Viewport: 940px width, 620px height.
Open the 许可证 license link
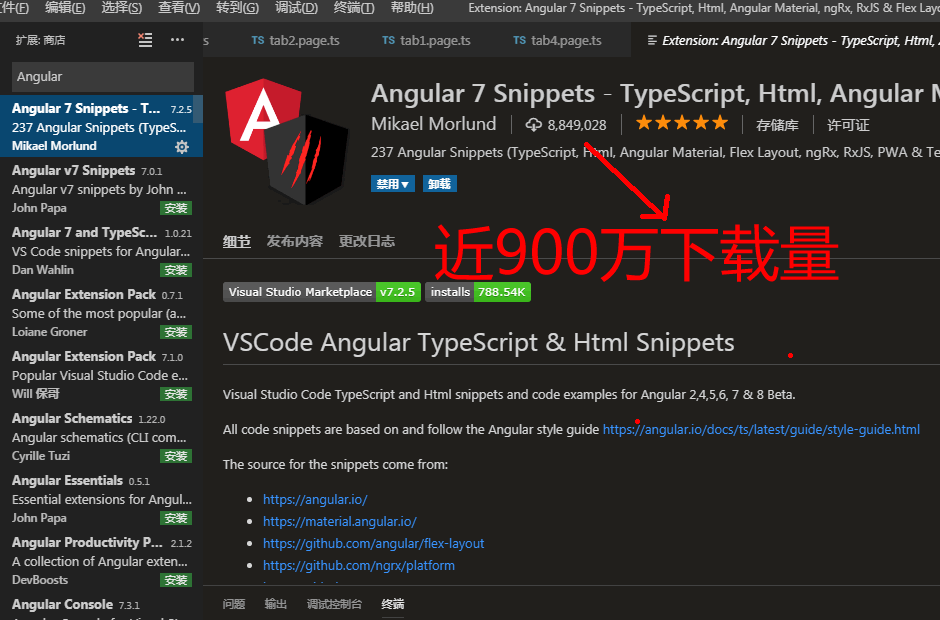coord(848,125)
